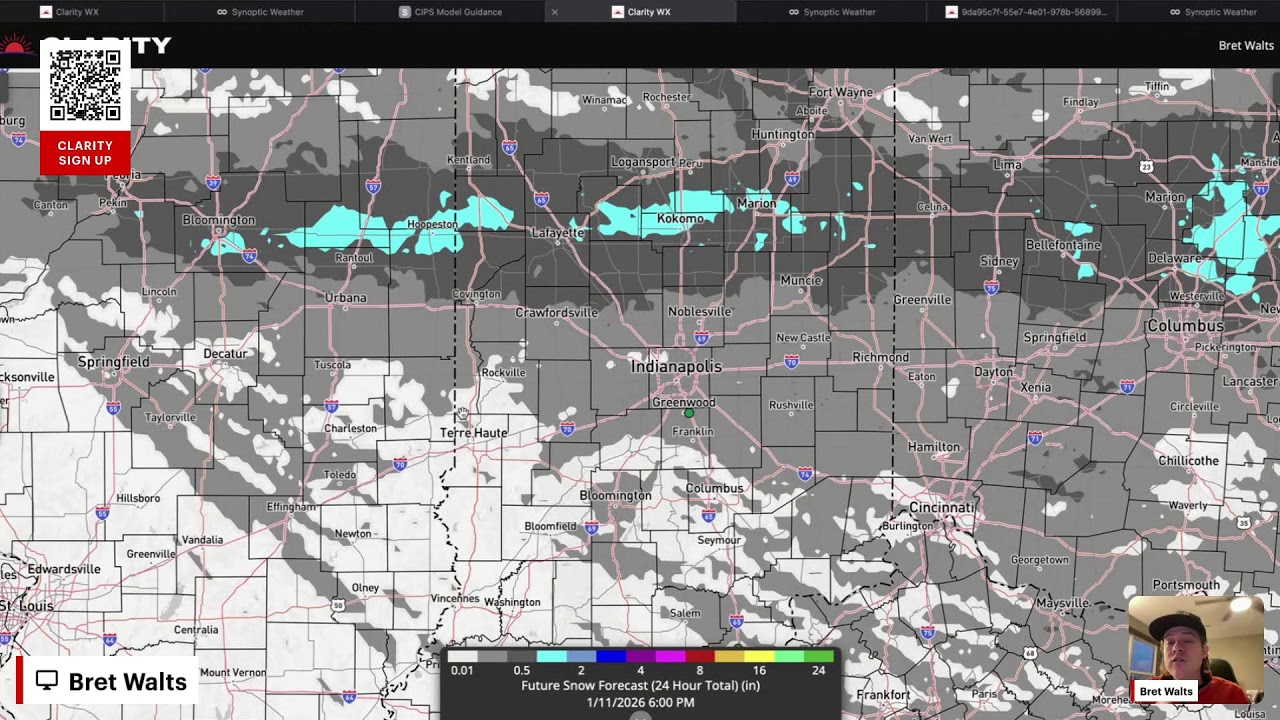This screenshot has height=720, width=1280.
Task: Click the I-71 shield near Xenia
Action: (1127, 387)
